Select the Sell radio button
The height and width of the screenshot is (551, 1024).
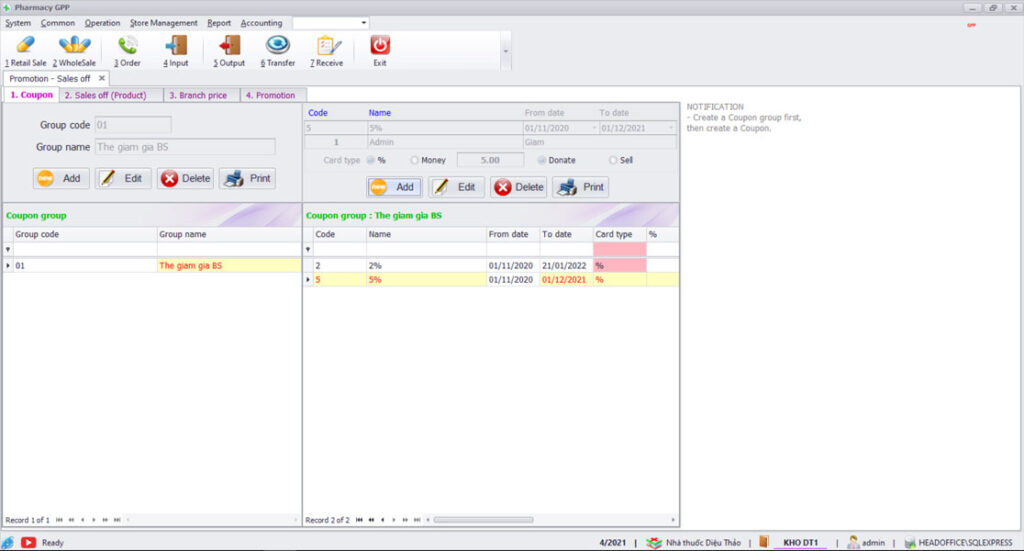(x=614, y=160)
